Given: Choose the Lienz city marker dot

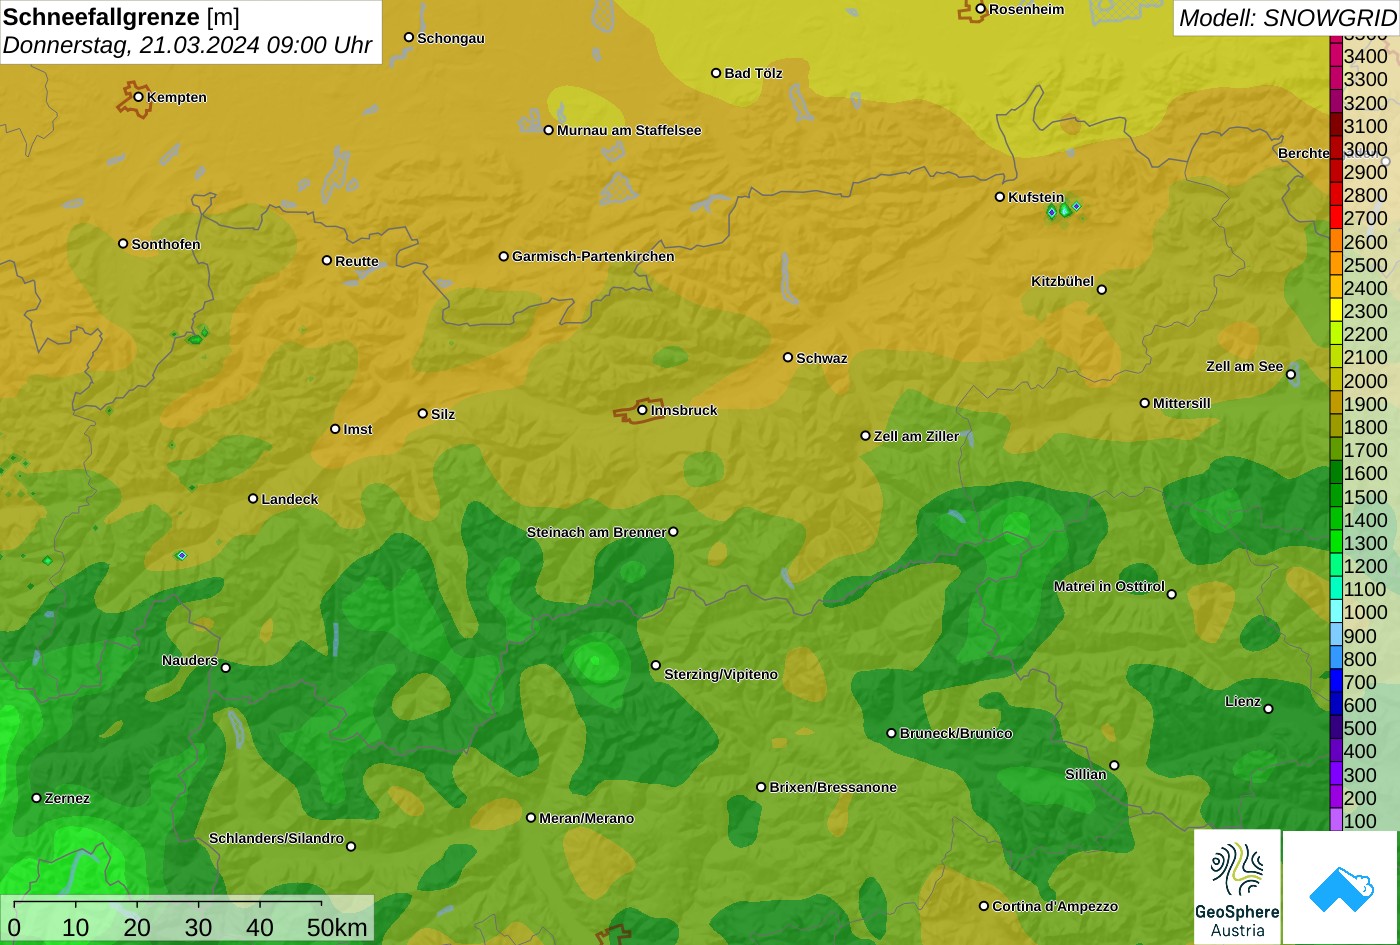Looking at the screenshot, I should [x=1268, y=709].
